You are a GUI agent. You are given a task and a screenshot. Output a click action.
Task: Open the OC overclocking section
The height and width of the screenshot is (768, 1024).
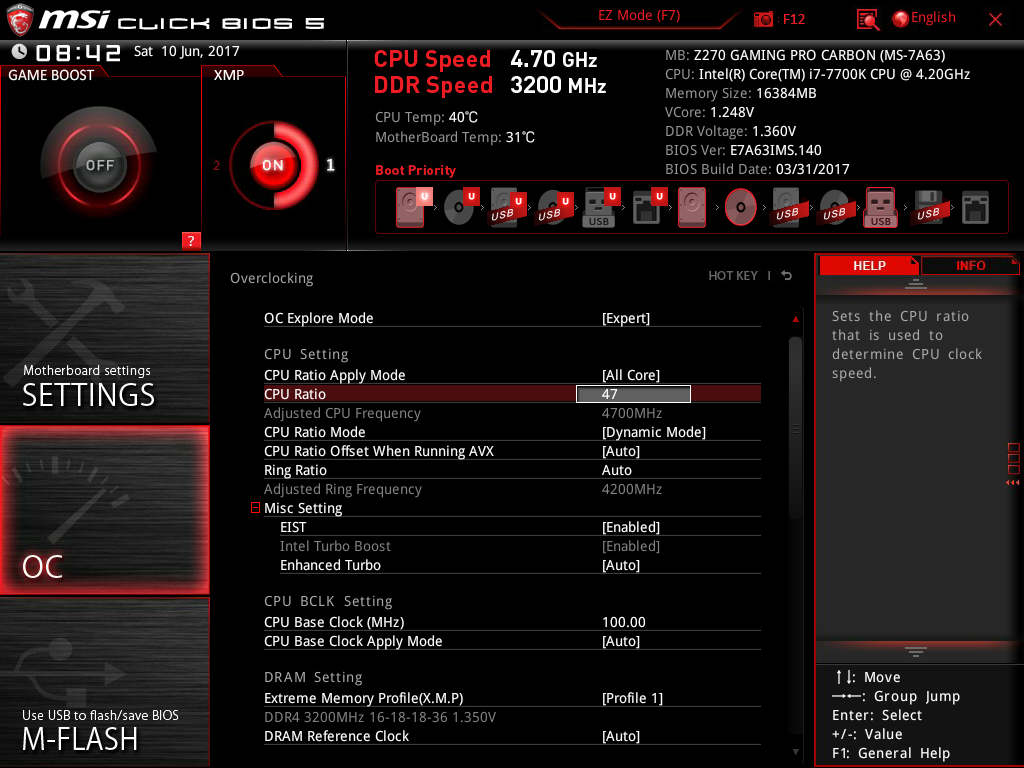pos(104,510)
